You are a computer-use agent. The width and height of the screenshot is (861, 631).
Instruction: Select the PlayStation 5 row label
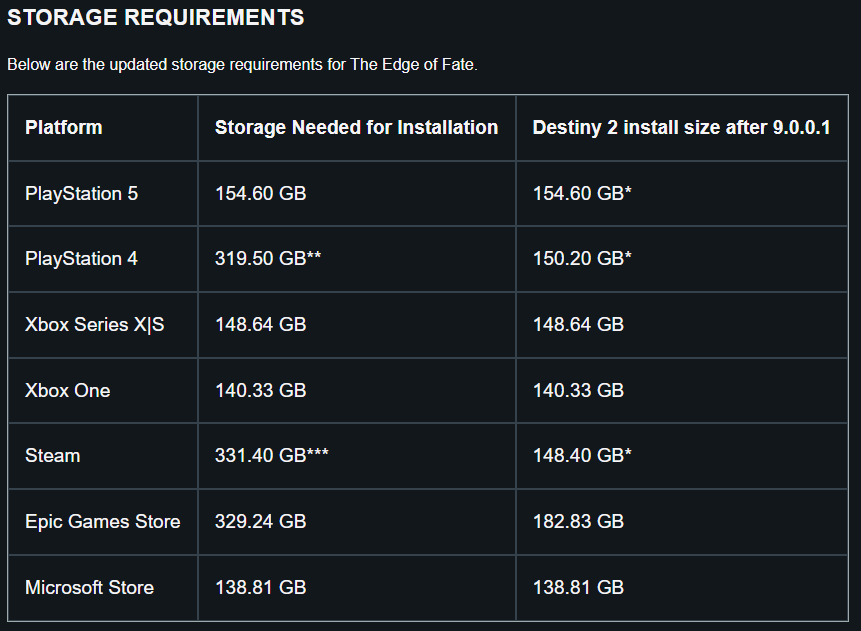point(81,193)
